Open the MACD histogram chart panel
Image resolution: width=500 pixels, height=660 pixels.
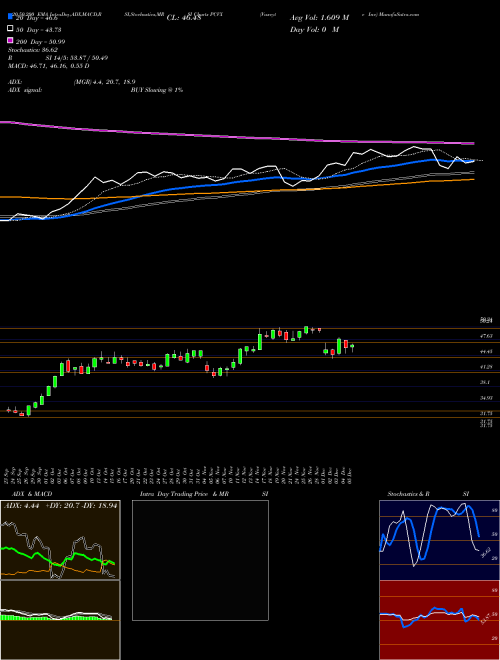click(60, 620)
